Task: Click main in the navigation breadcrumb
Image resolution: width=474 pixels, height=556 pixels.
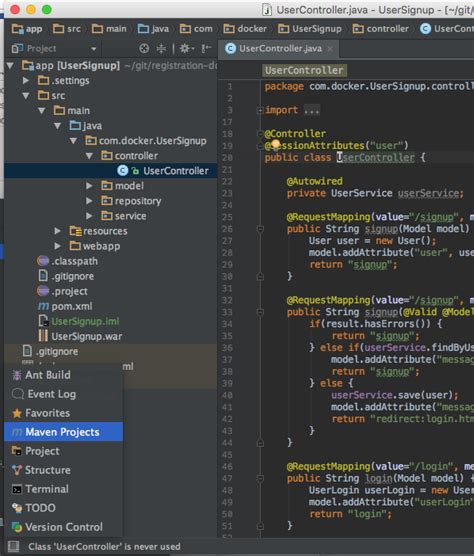Action: [x=109, y=29]
